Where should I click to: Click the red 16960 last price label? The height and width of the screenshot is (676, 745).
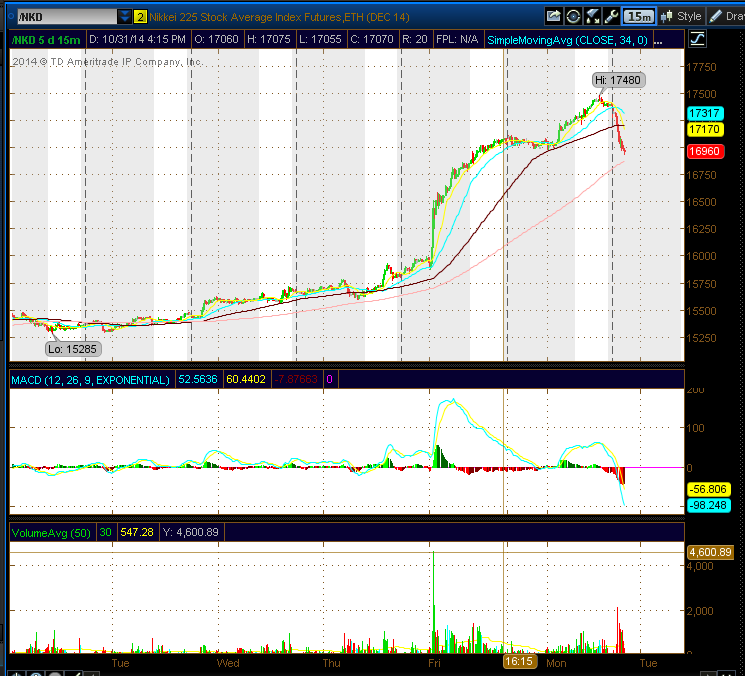coord(705,152)
